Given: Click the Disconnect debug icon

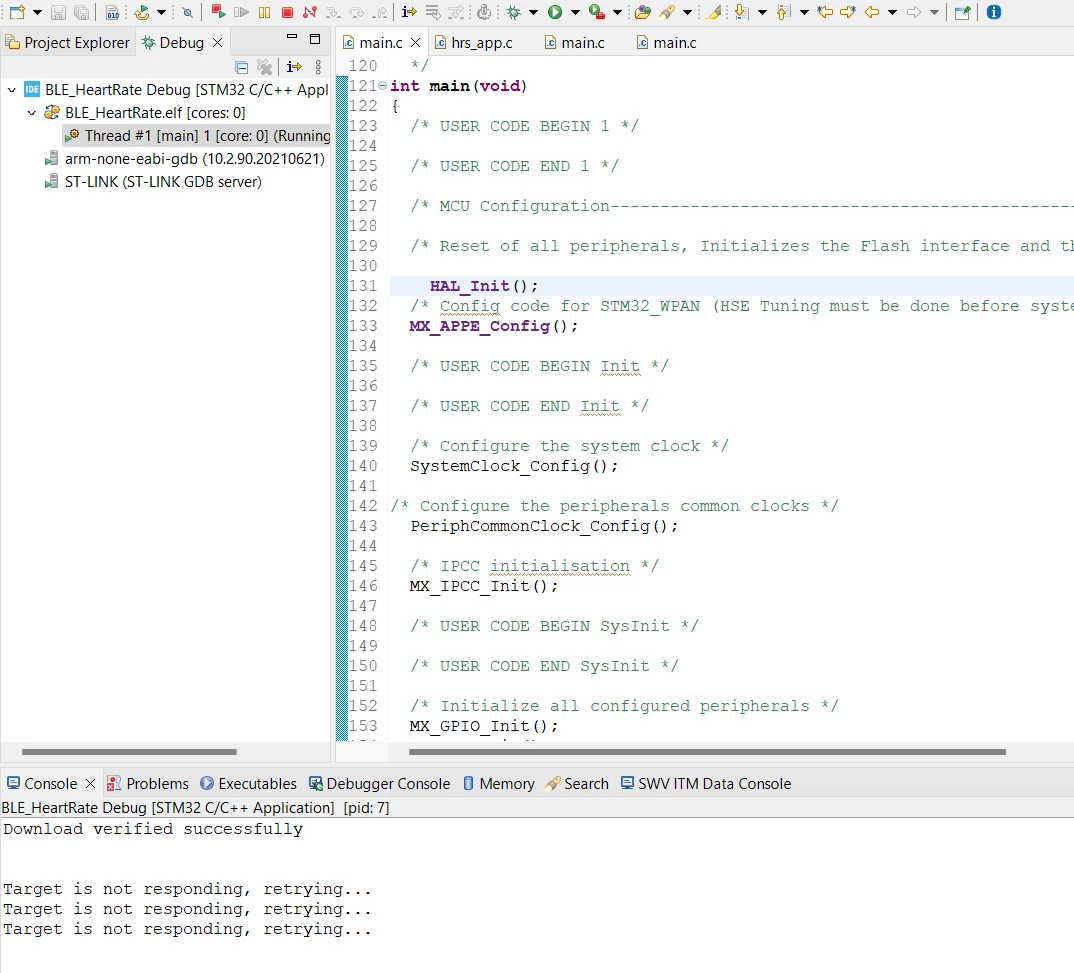Looking at the screenshot, I should coord(310,12).
